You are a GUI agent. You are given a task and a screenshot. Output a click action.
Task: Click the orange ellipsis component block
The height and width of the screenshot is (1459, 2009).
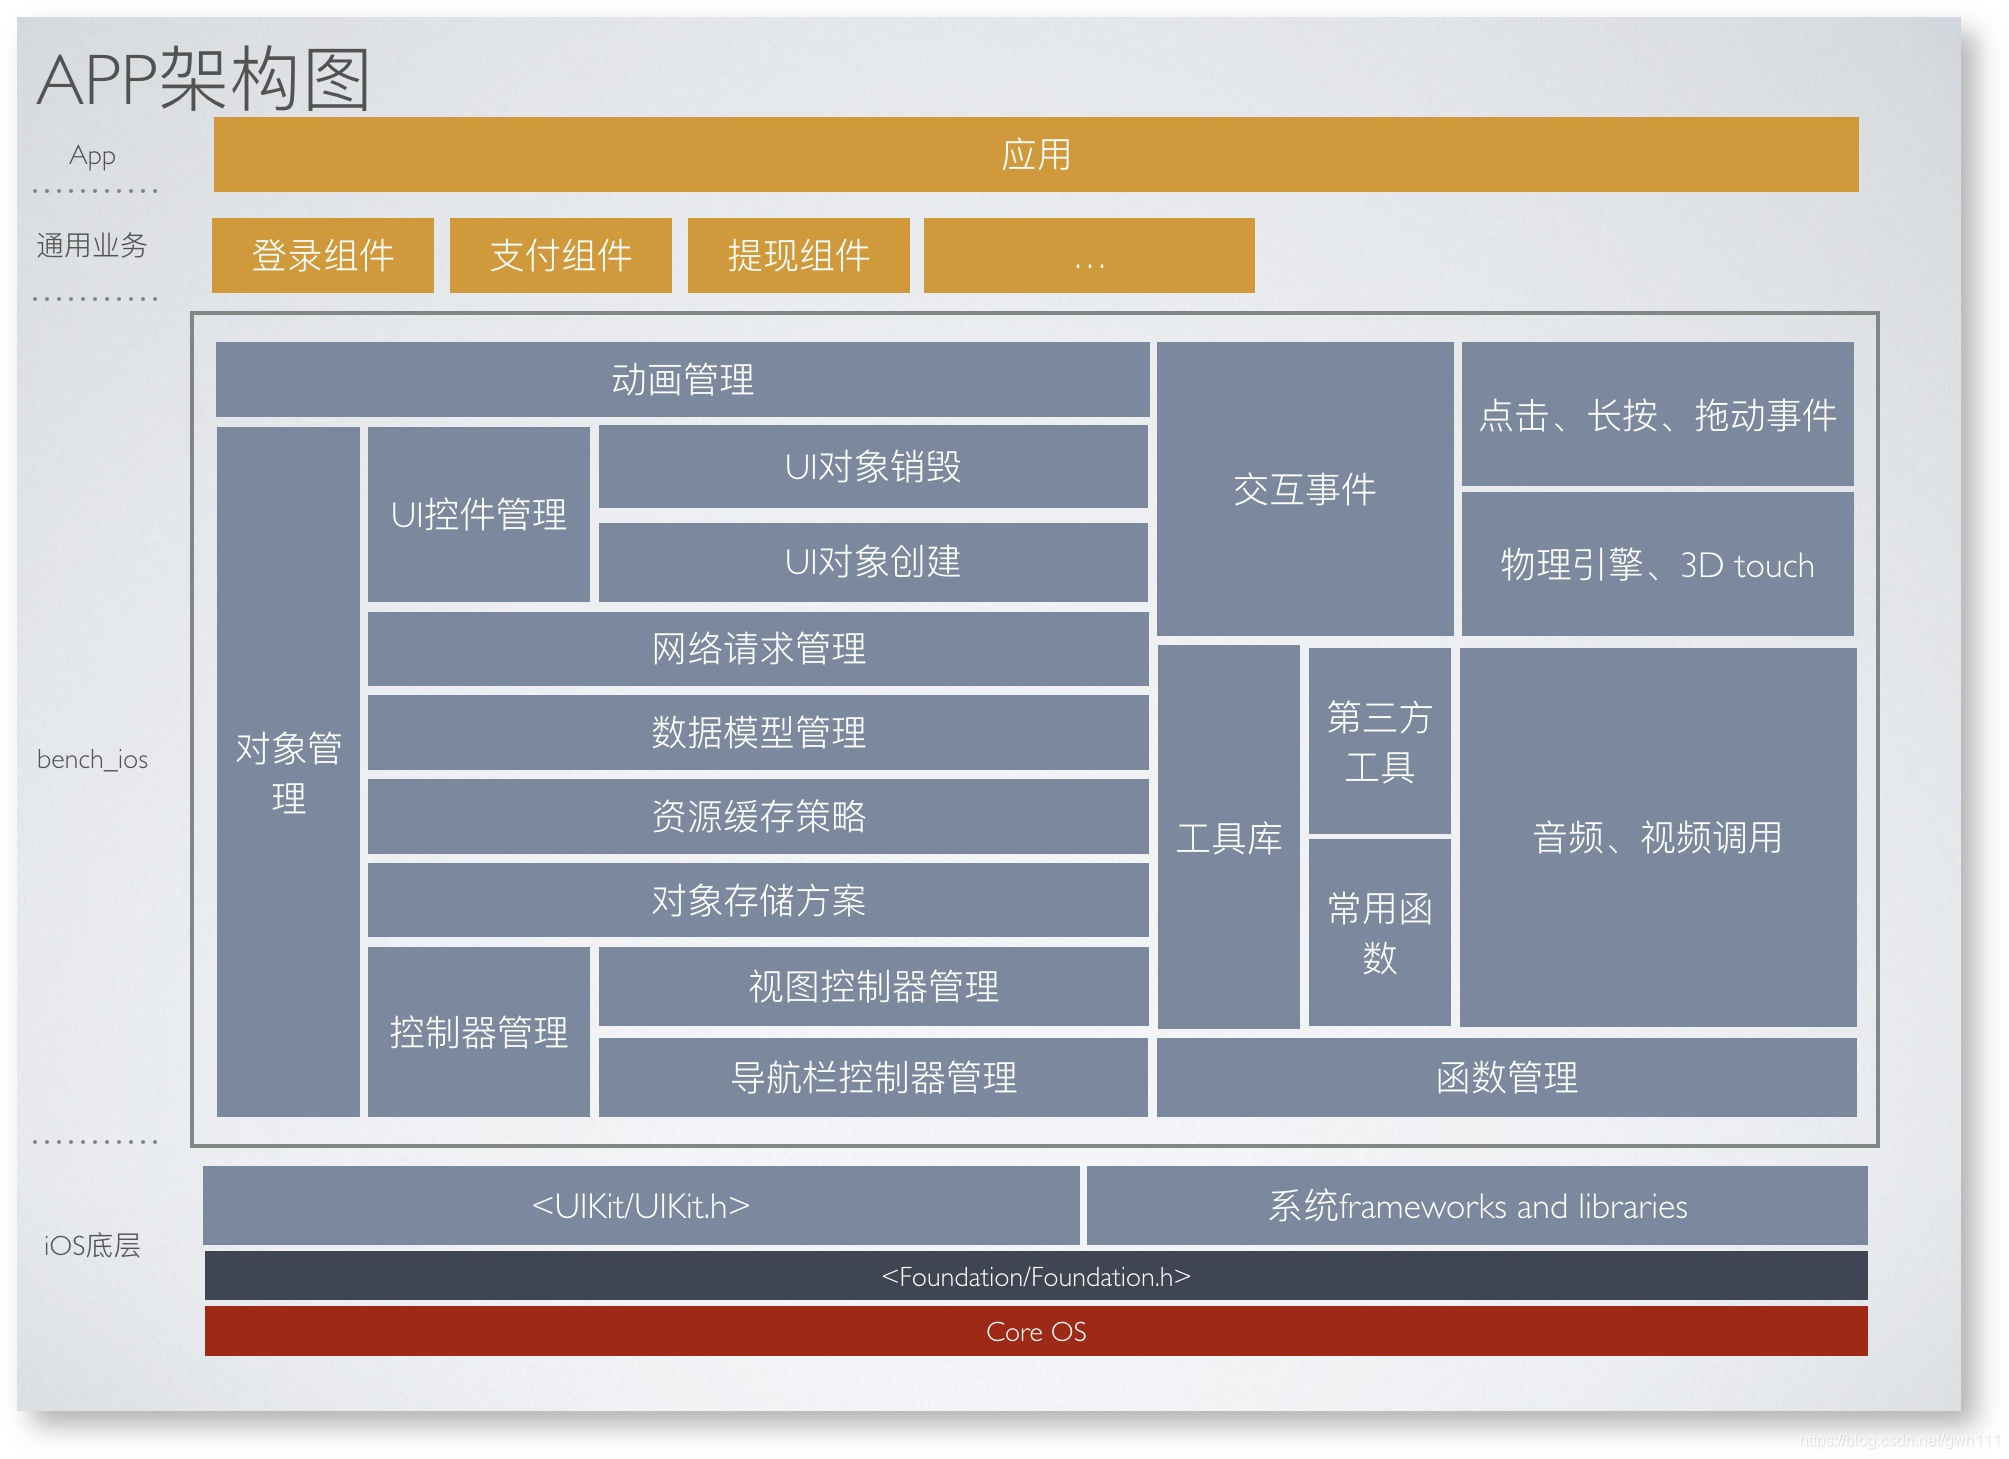(x=1088, y=256)
